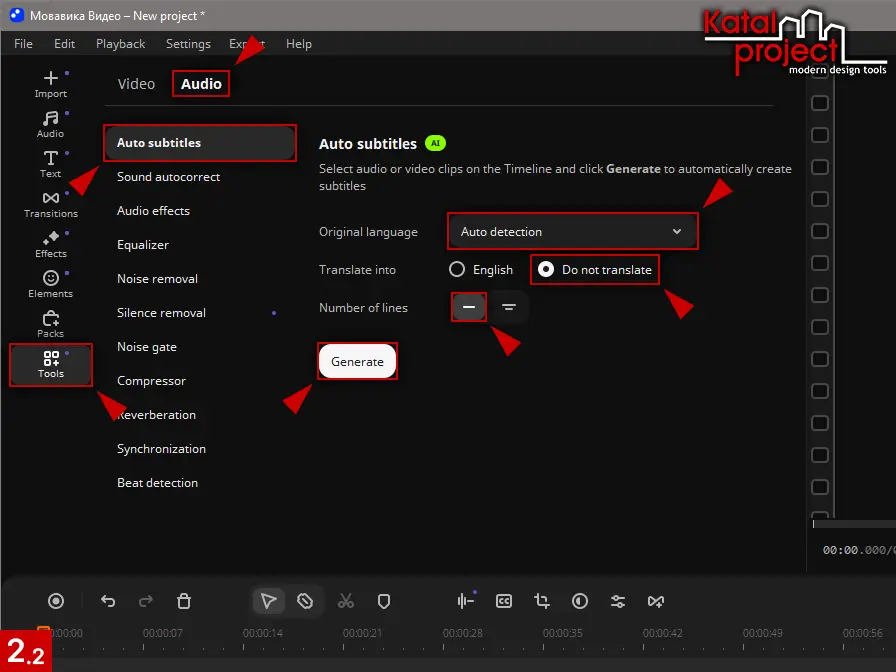
Task: Open the Effects panel
Action: coord(51,244)
